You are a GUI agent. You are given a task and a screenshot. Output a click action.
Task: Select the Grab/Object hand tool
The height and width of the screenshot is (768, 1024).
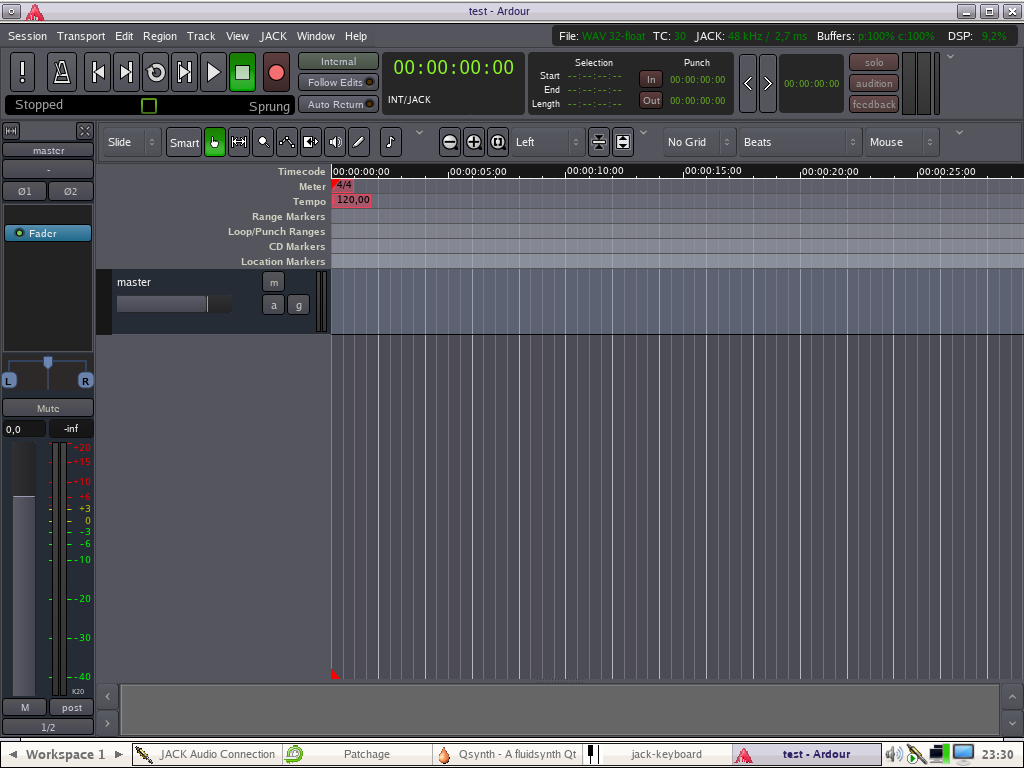point(215,142)
